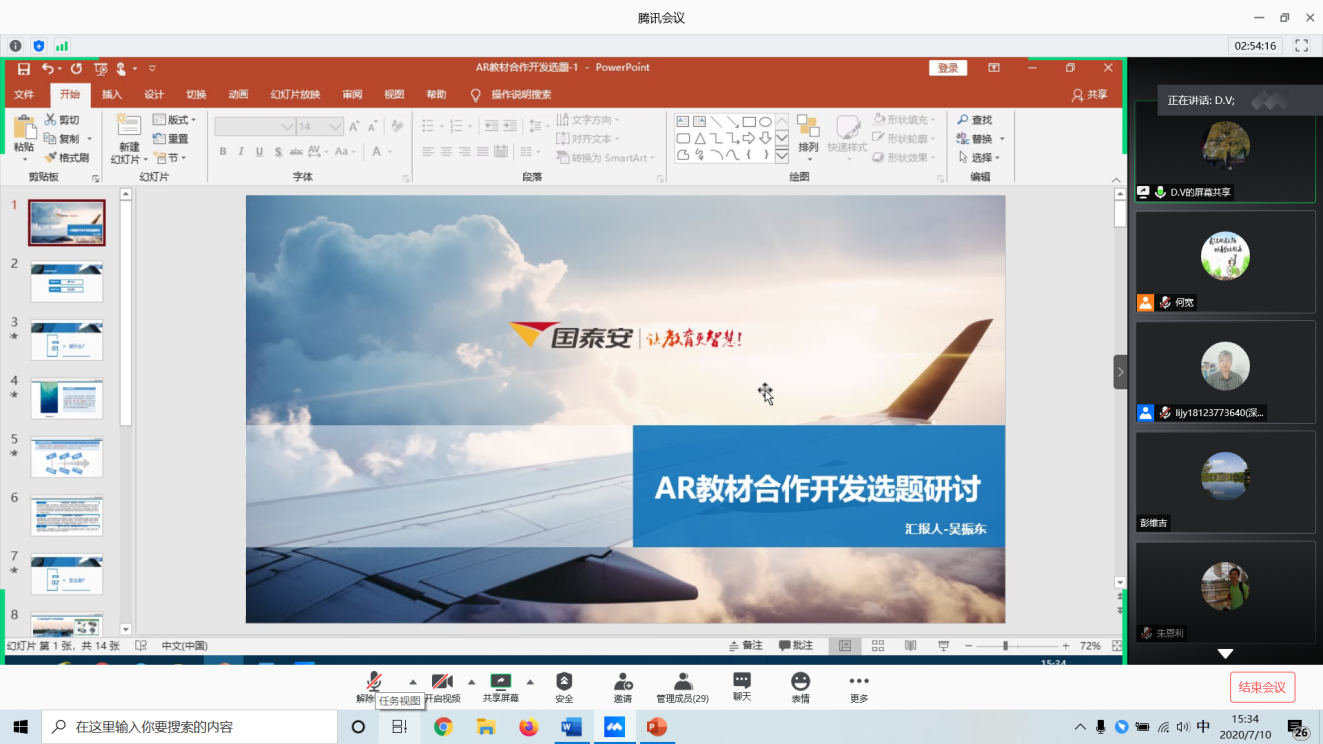1323x744 pixels.
Task: Click the 登录 button in PowerPoint title bar
Action: click(x=948, y=68)
